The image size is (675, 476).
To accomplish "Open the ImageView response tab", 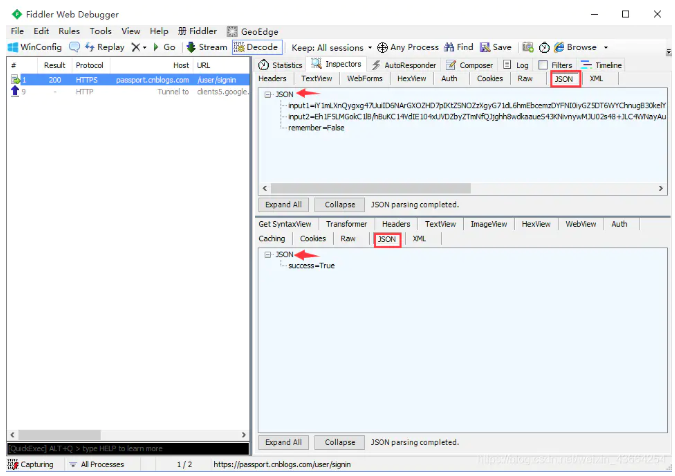I will [489, 224].
